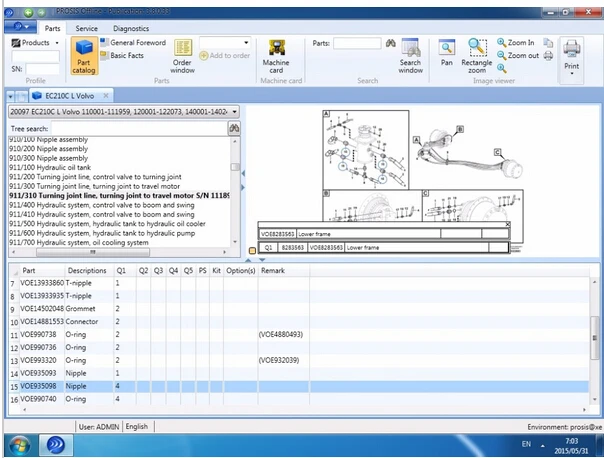Open General Foreword
The width and height of the screenshot is (604, 458).
pyautogui.click(x=133, y=43)
